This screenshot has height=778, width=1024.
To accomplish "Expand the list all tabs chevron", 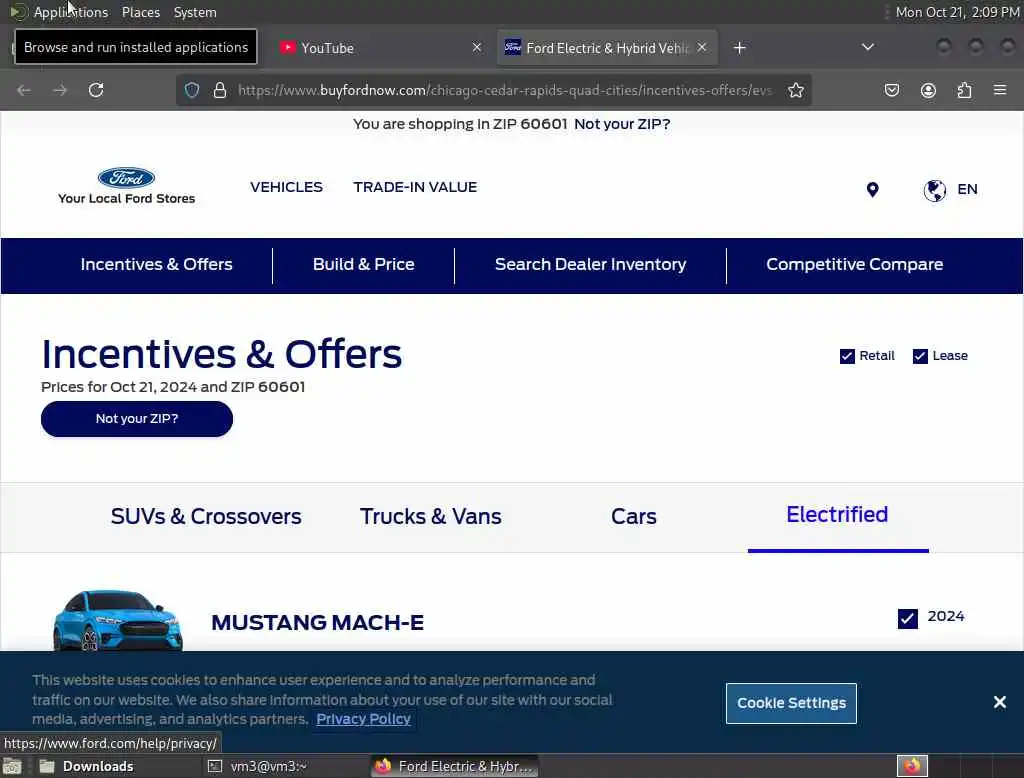I will (x=867, y=47).
